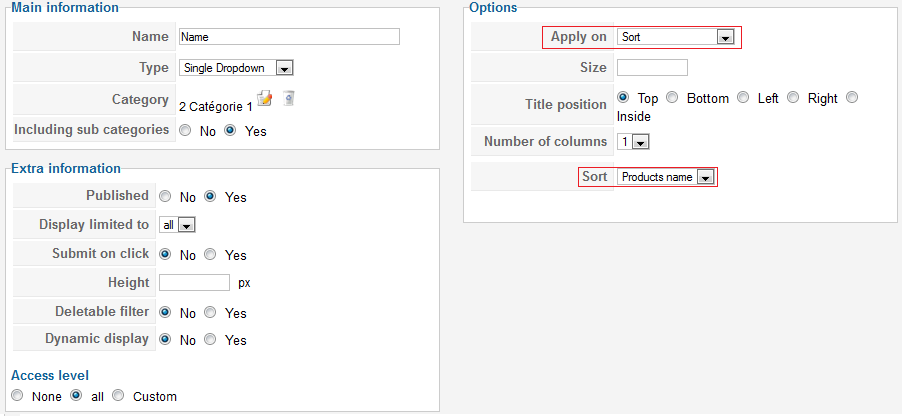Expand the Sort dropdown showing Products name

pos(666,177)
